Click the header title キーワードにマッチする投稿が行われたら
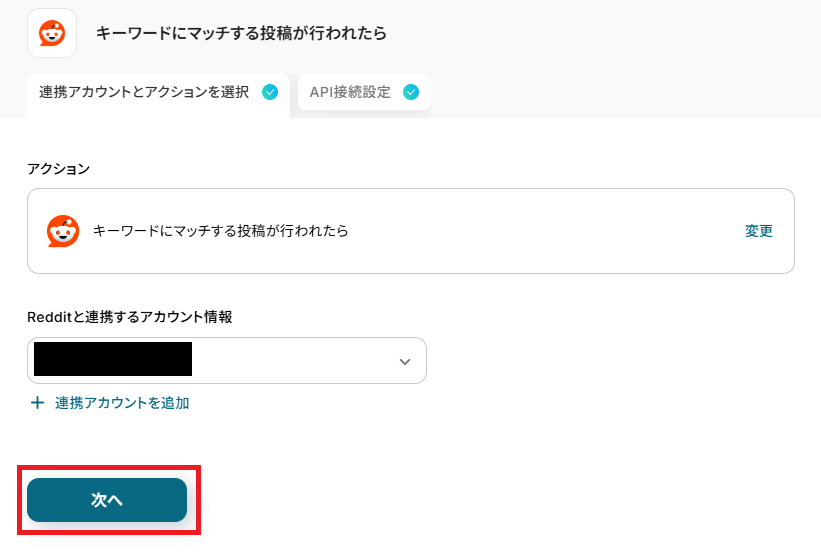 tap(241, 33)
